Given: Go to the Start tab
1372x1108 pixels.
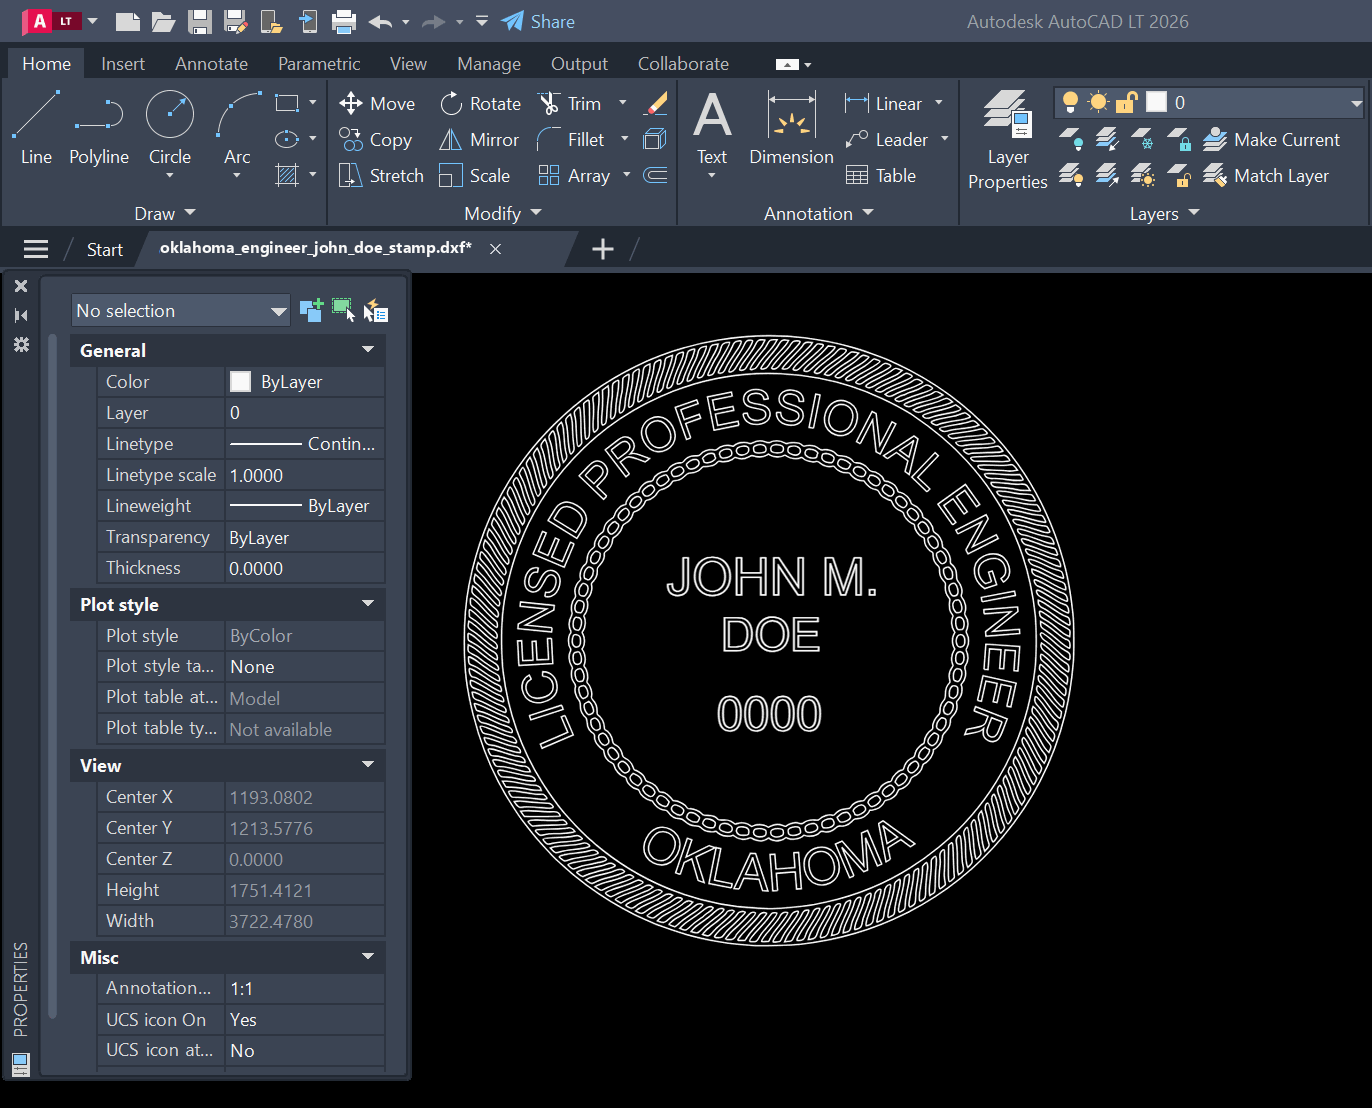Looking at the screenshot, I should pyautogui.click(x=104, y=249).
